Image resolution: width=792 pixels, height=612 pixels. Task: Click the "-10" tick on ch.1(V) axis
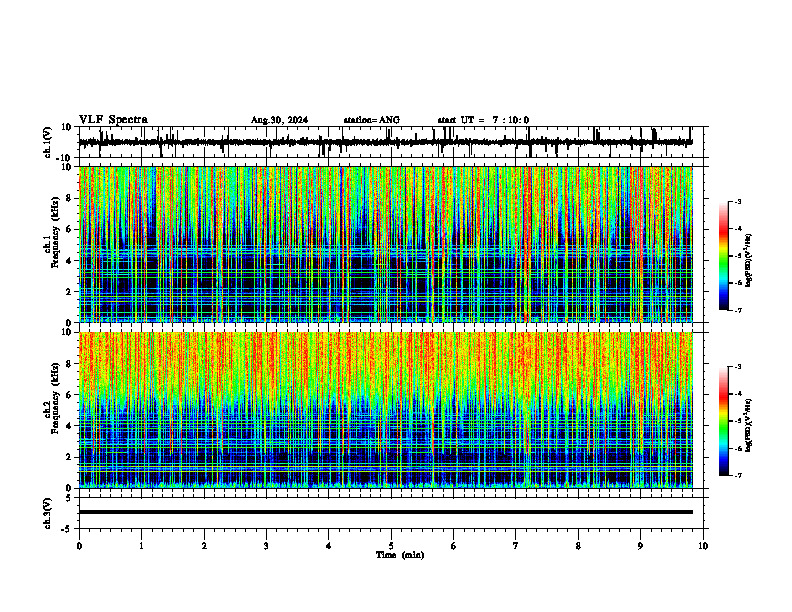[x=65, y=158]
